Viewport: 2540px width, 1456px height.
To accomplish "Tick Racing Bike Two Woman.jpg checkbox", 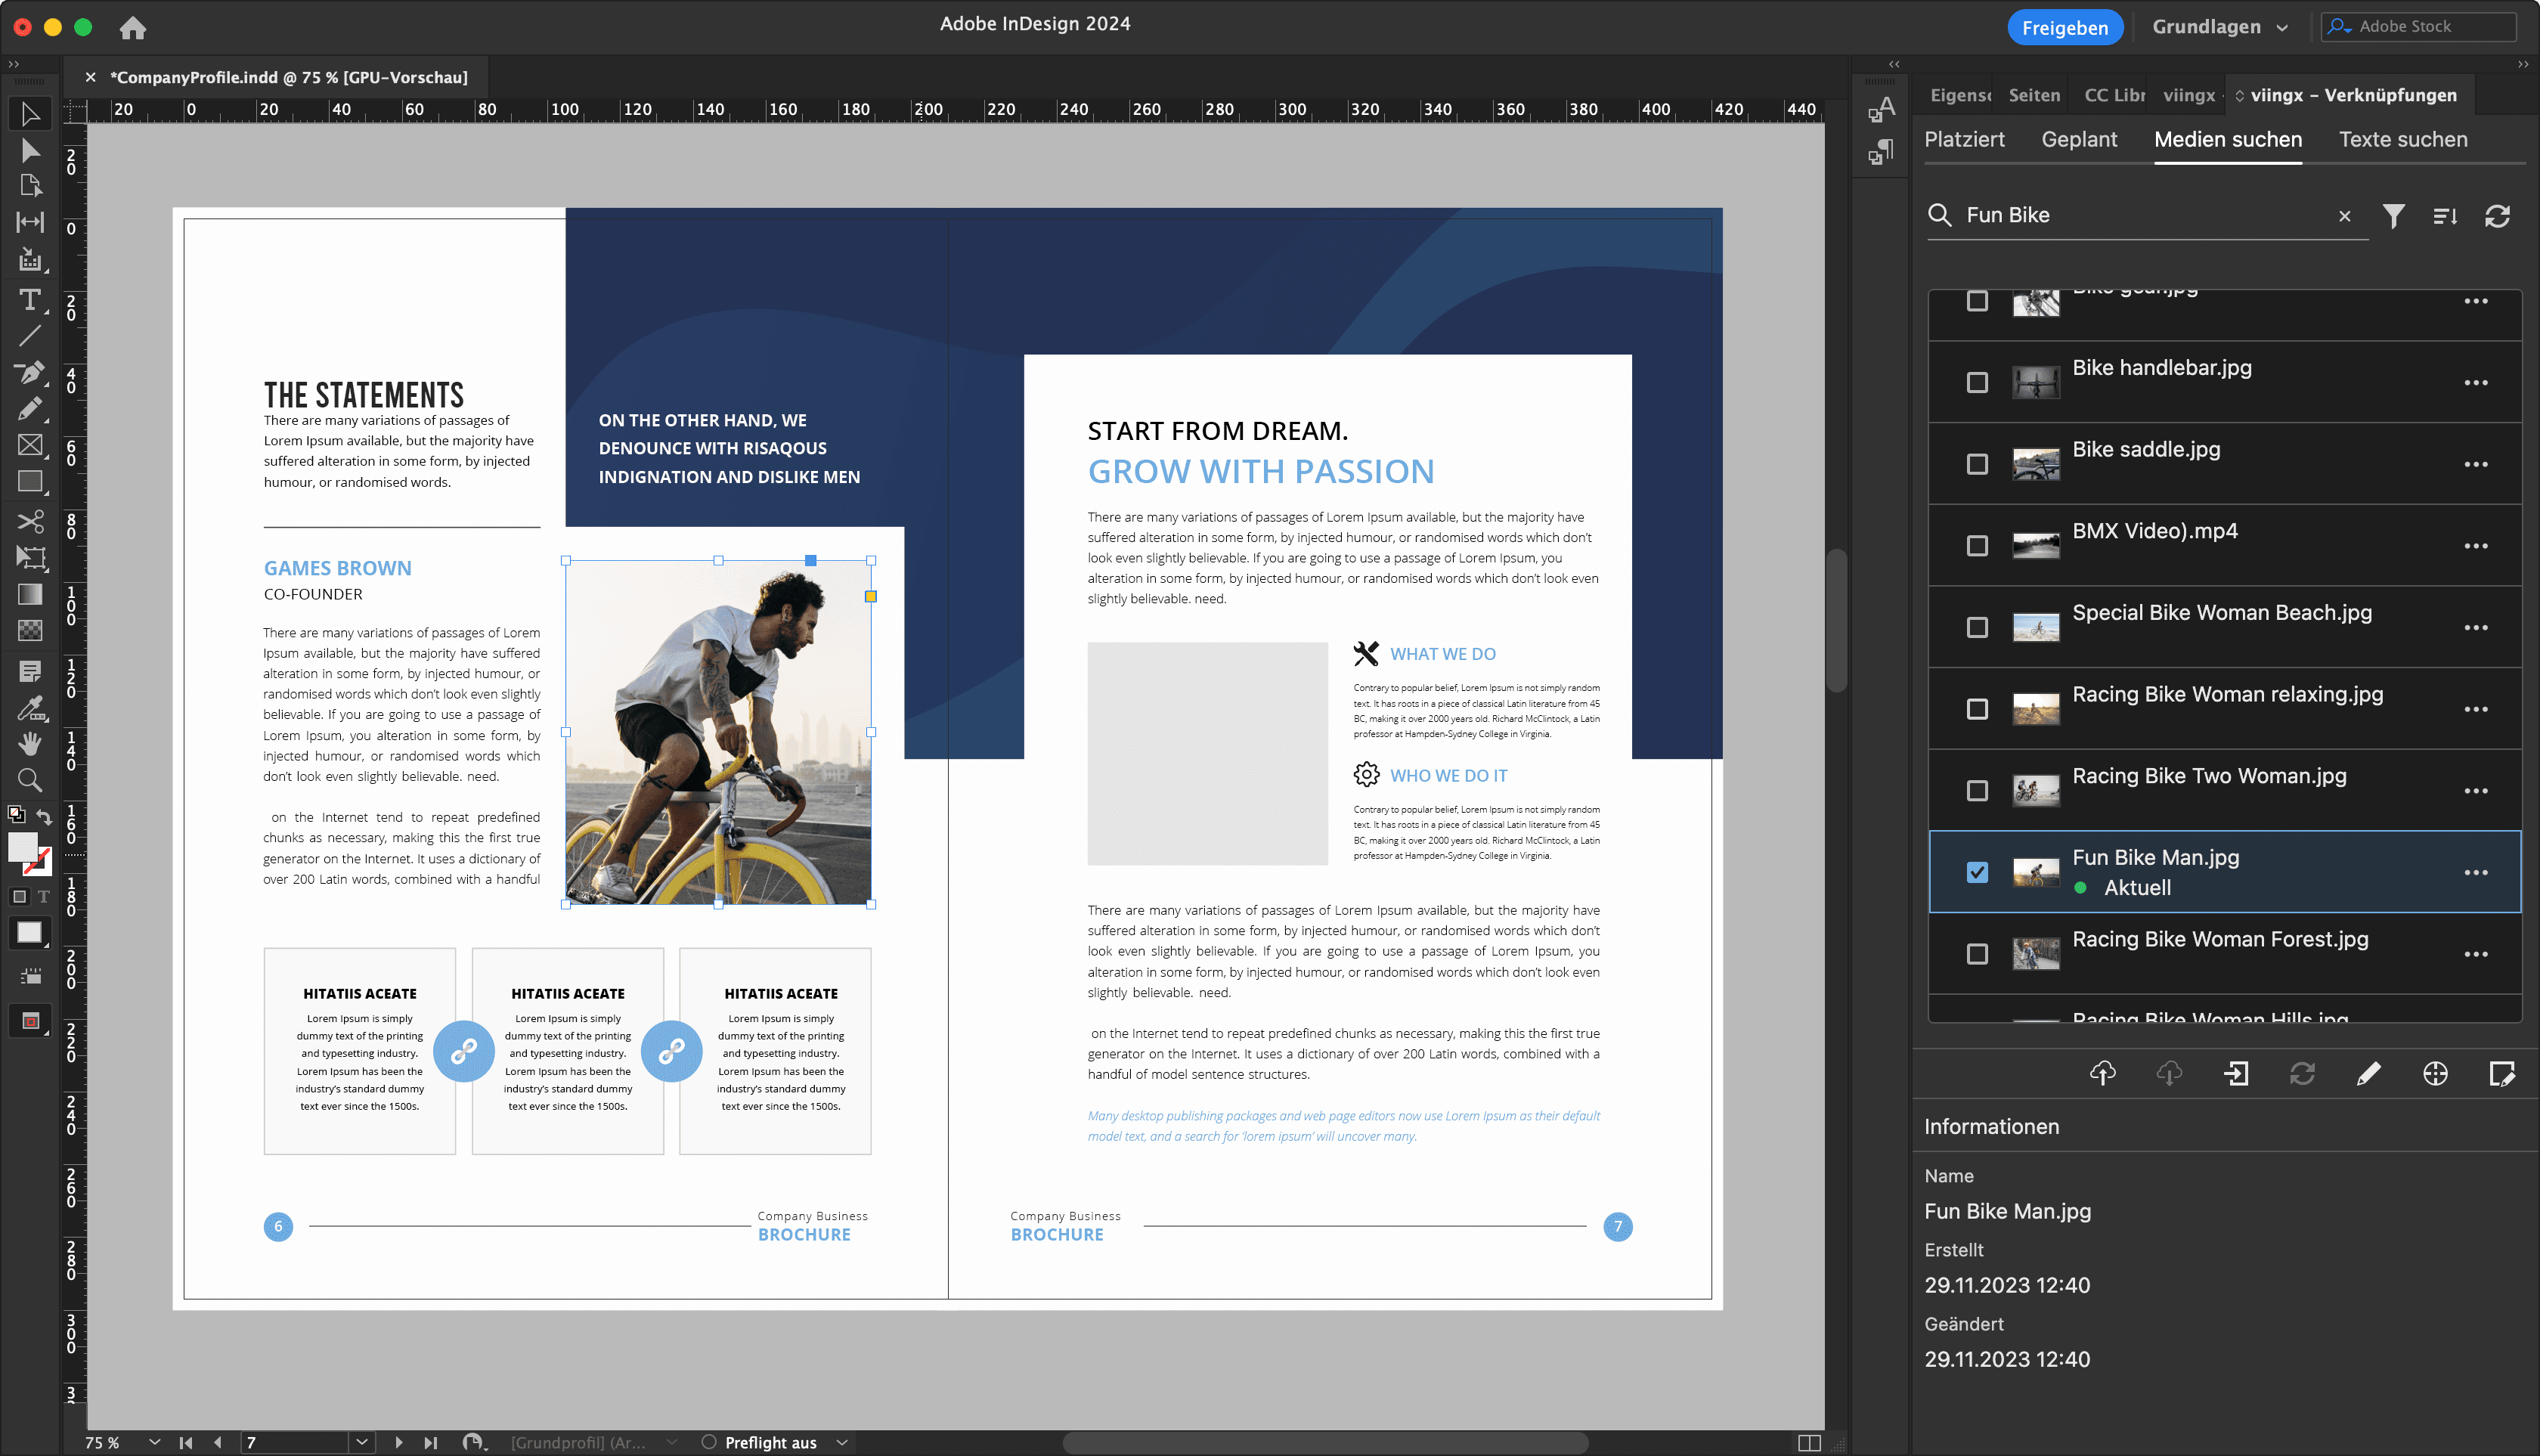I will pos(1976,791).
